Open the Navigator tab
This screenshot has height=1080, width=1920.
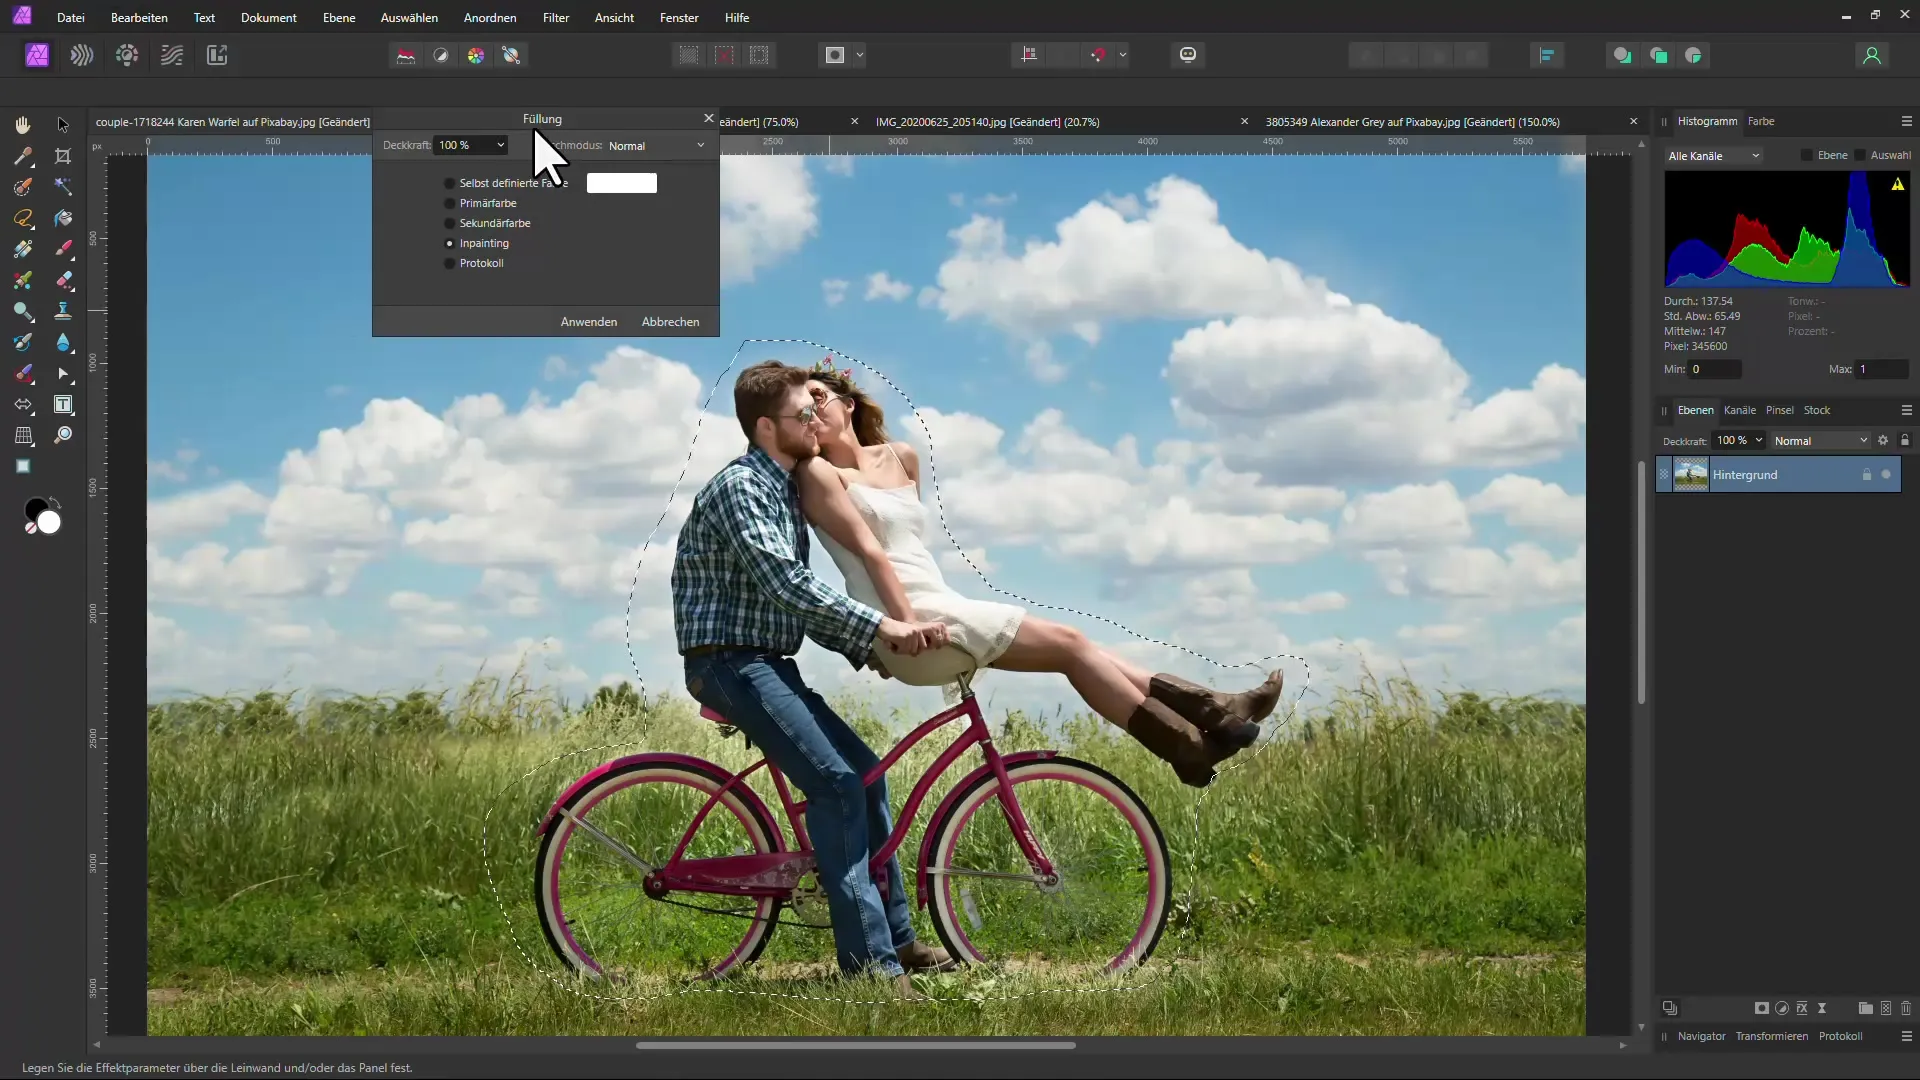click(1701, 1036)
